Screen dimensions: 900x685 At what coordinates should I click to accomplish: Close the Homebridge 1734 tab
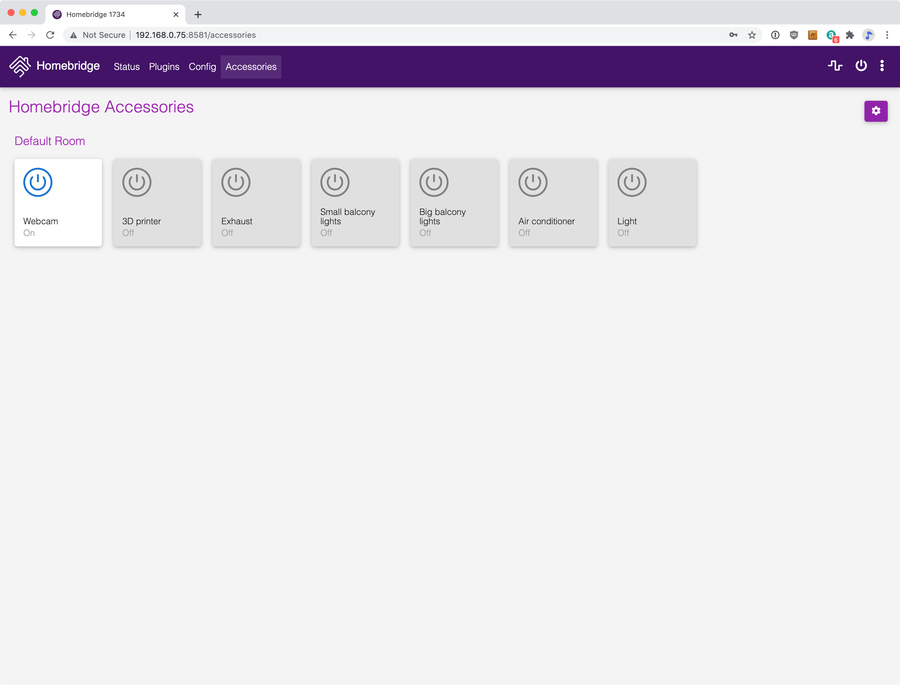(x=176, y=14)
